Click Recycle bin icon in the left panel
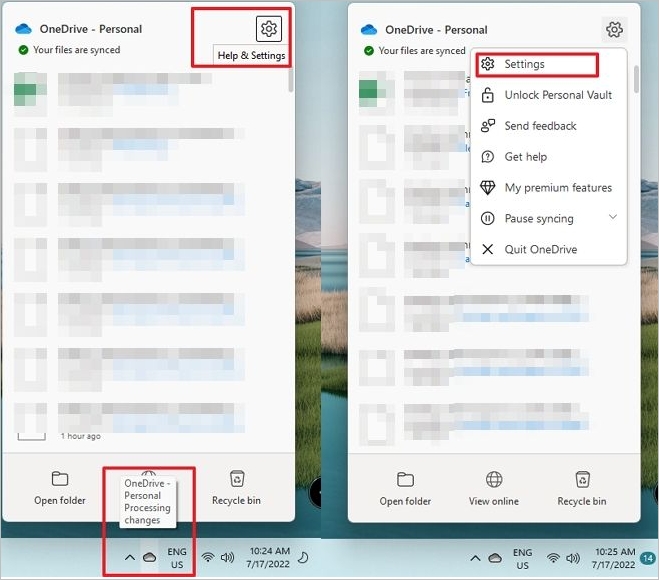The height and width of the screenshot is (580, 659). [237, 479]
